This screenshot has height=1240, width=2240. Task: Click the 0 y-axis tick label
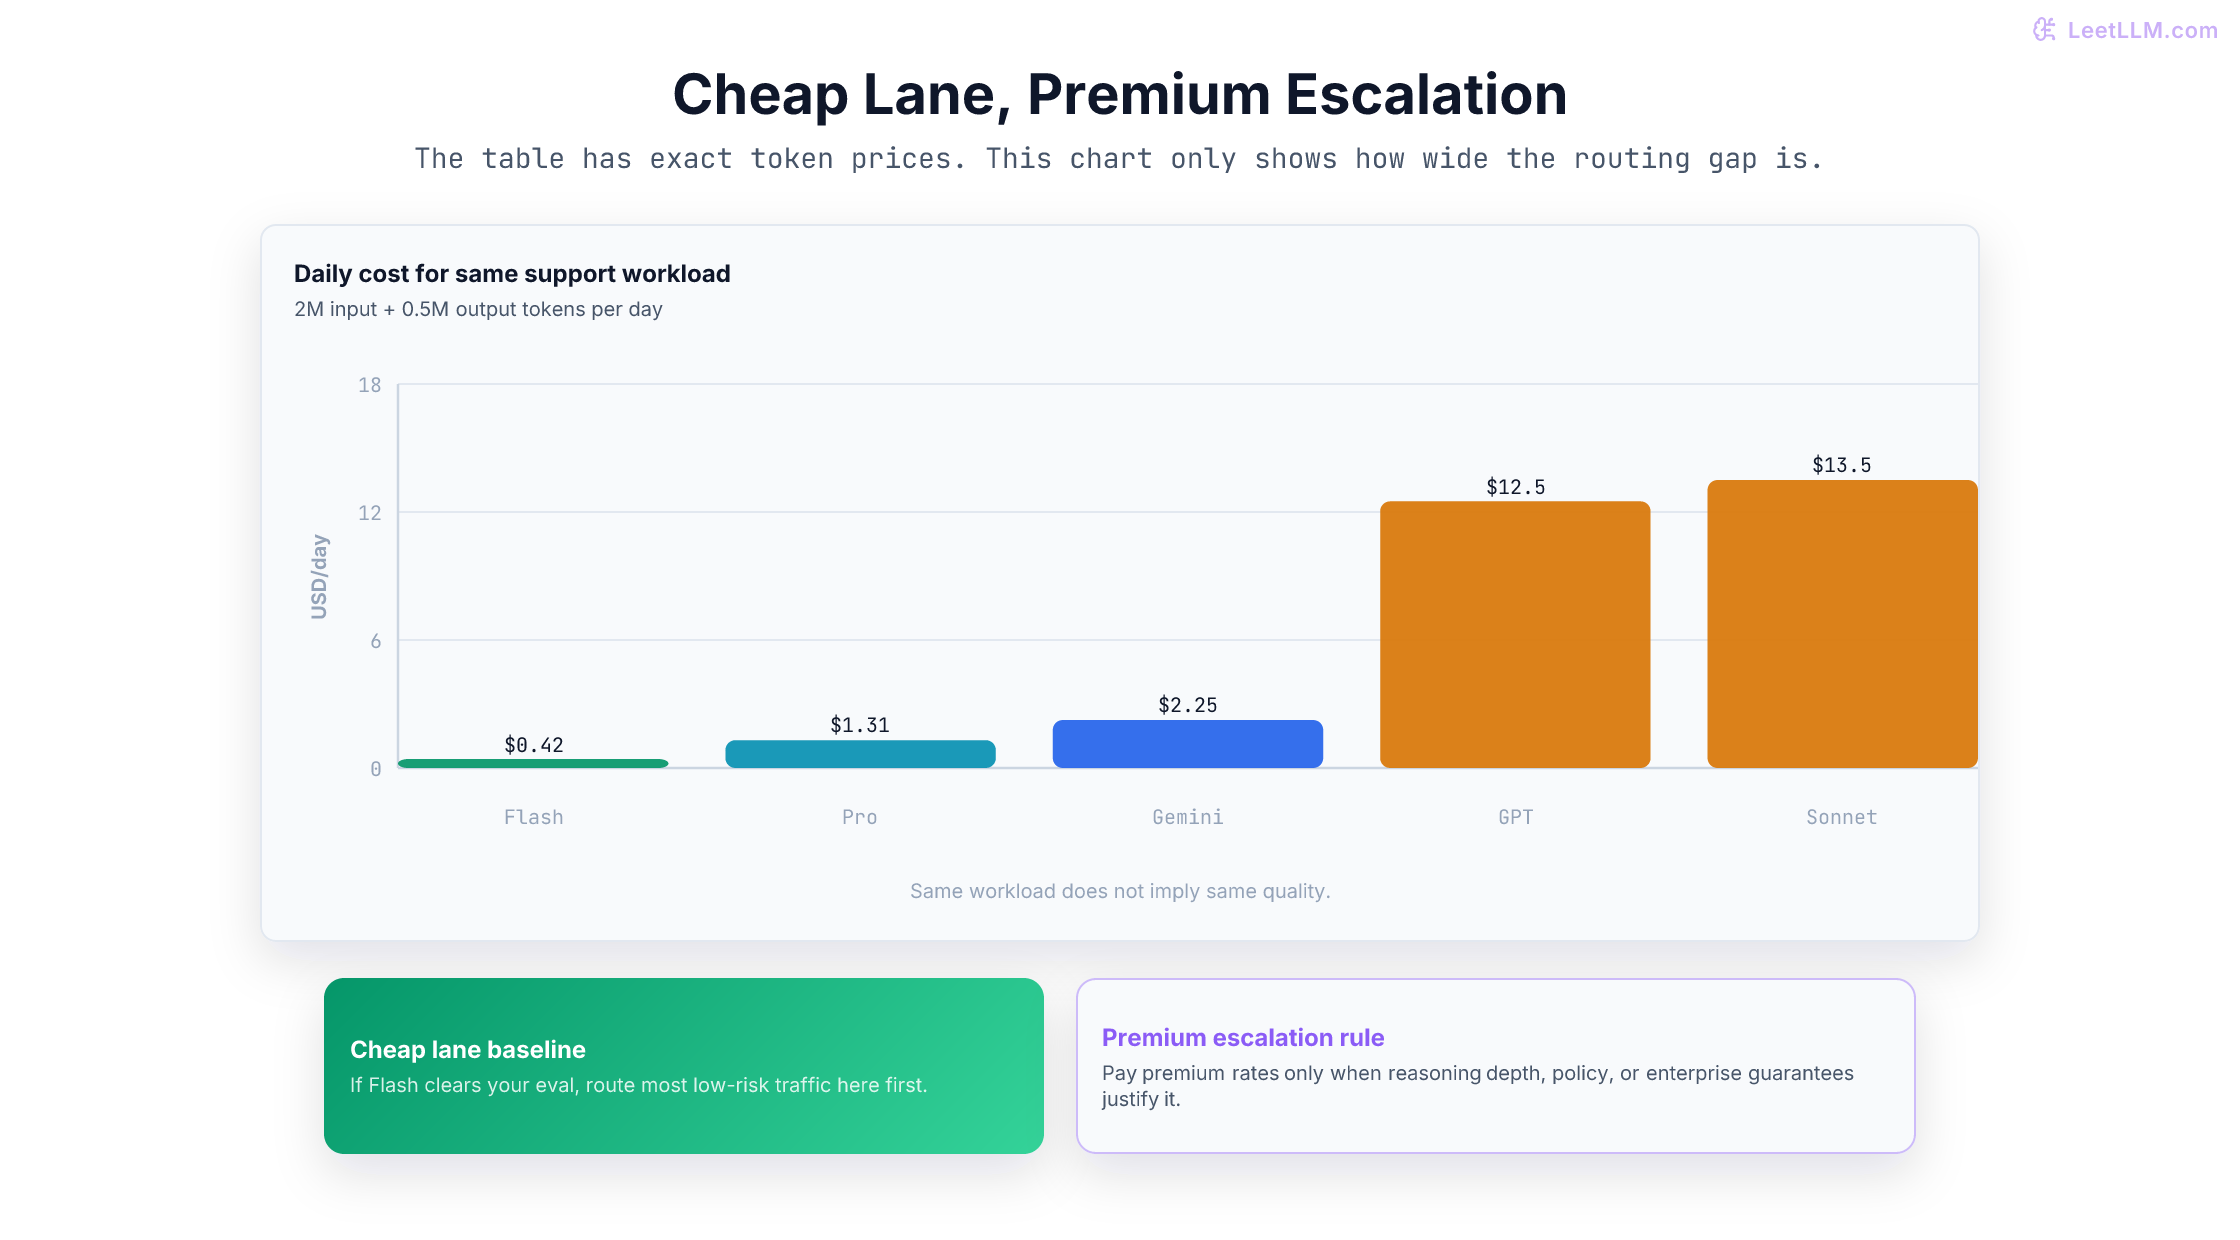click(x=376, y=769)
